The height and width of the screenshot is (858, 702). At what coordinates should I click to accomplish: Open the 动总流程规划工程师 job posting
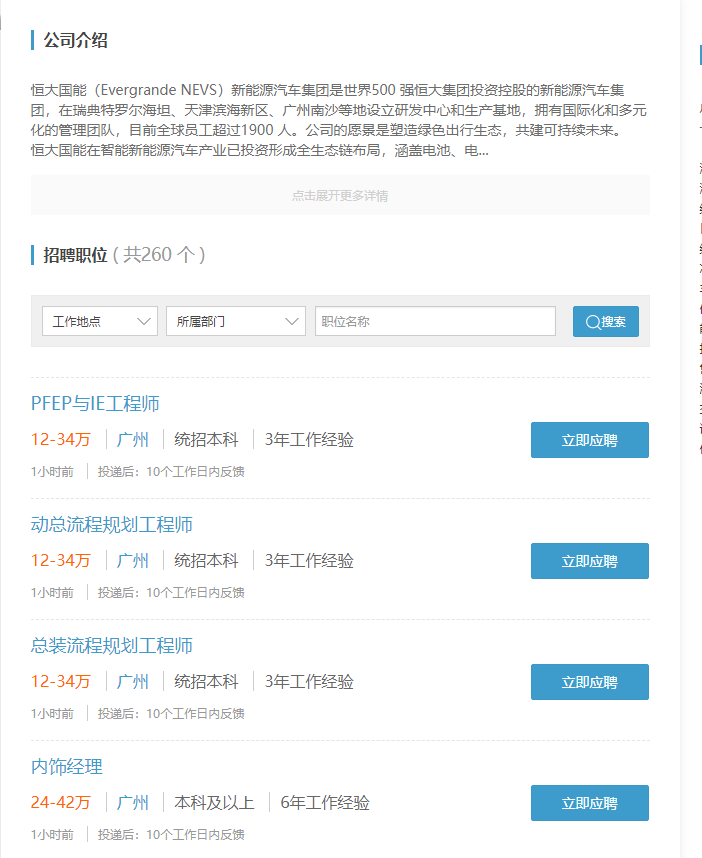coord(112,525)
